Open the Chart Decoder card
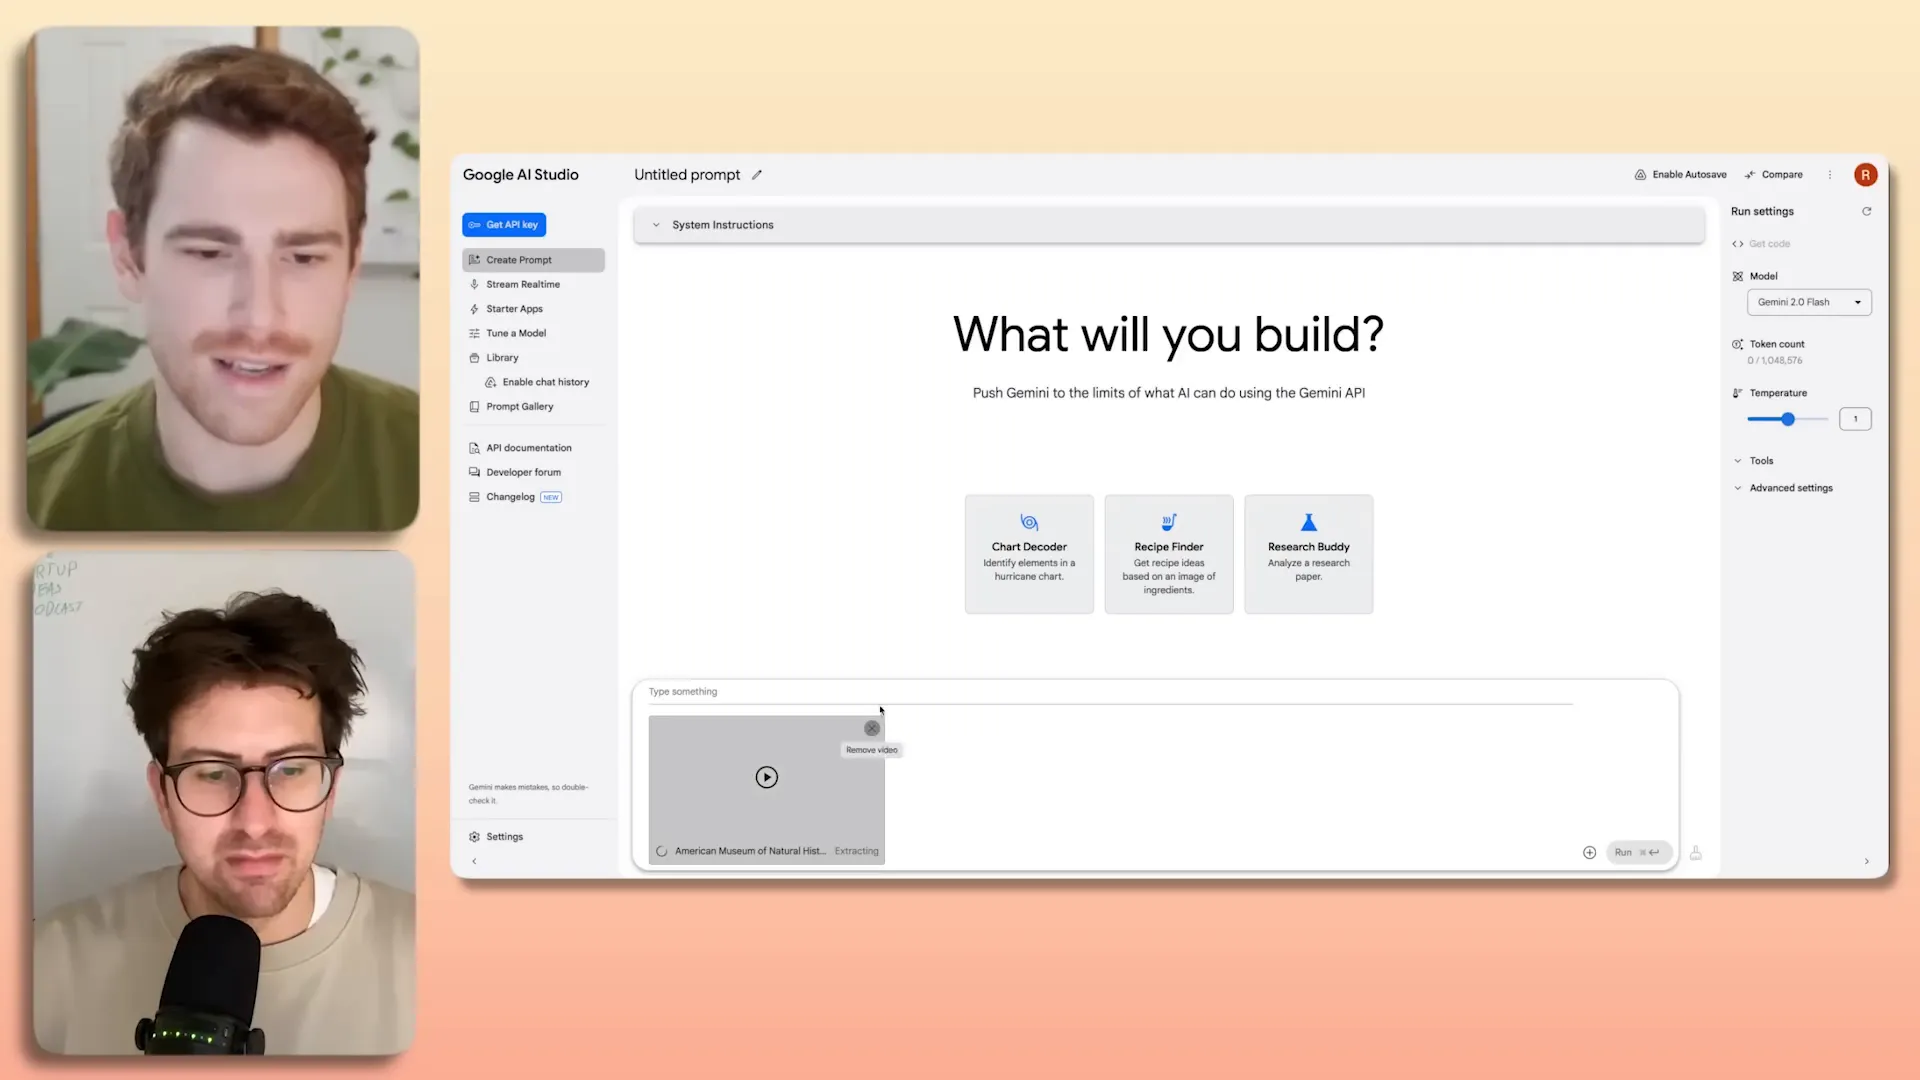The width and height of the screenshot is (1920, 1080). 1029,554
